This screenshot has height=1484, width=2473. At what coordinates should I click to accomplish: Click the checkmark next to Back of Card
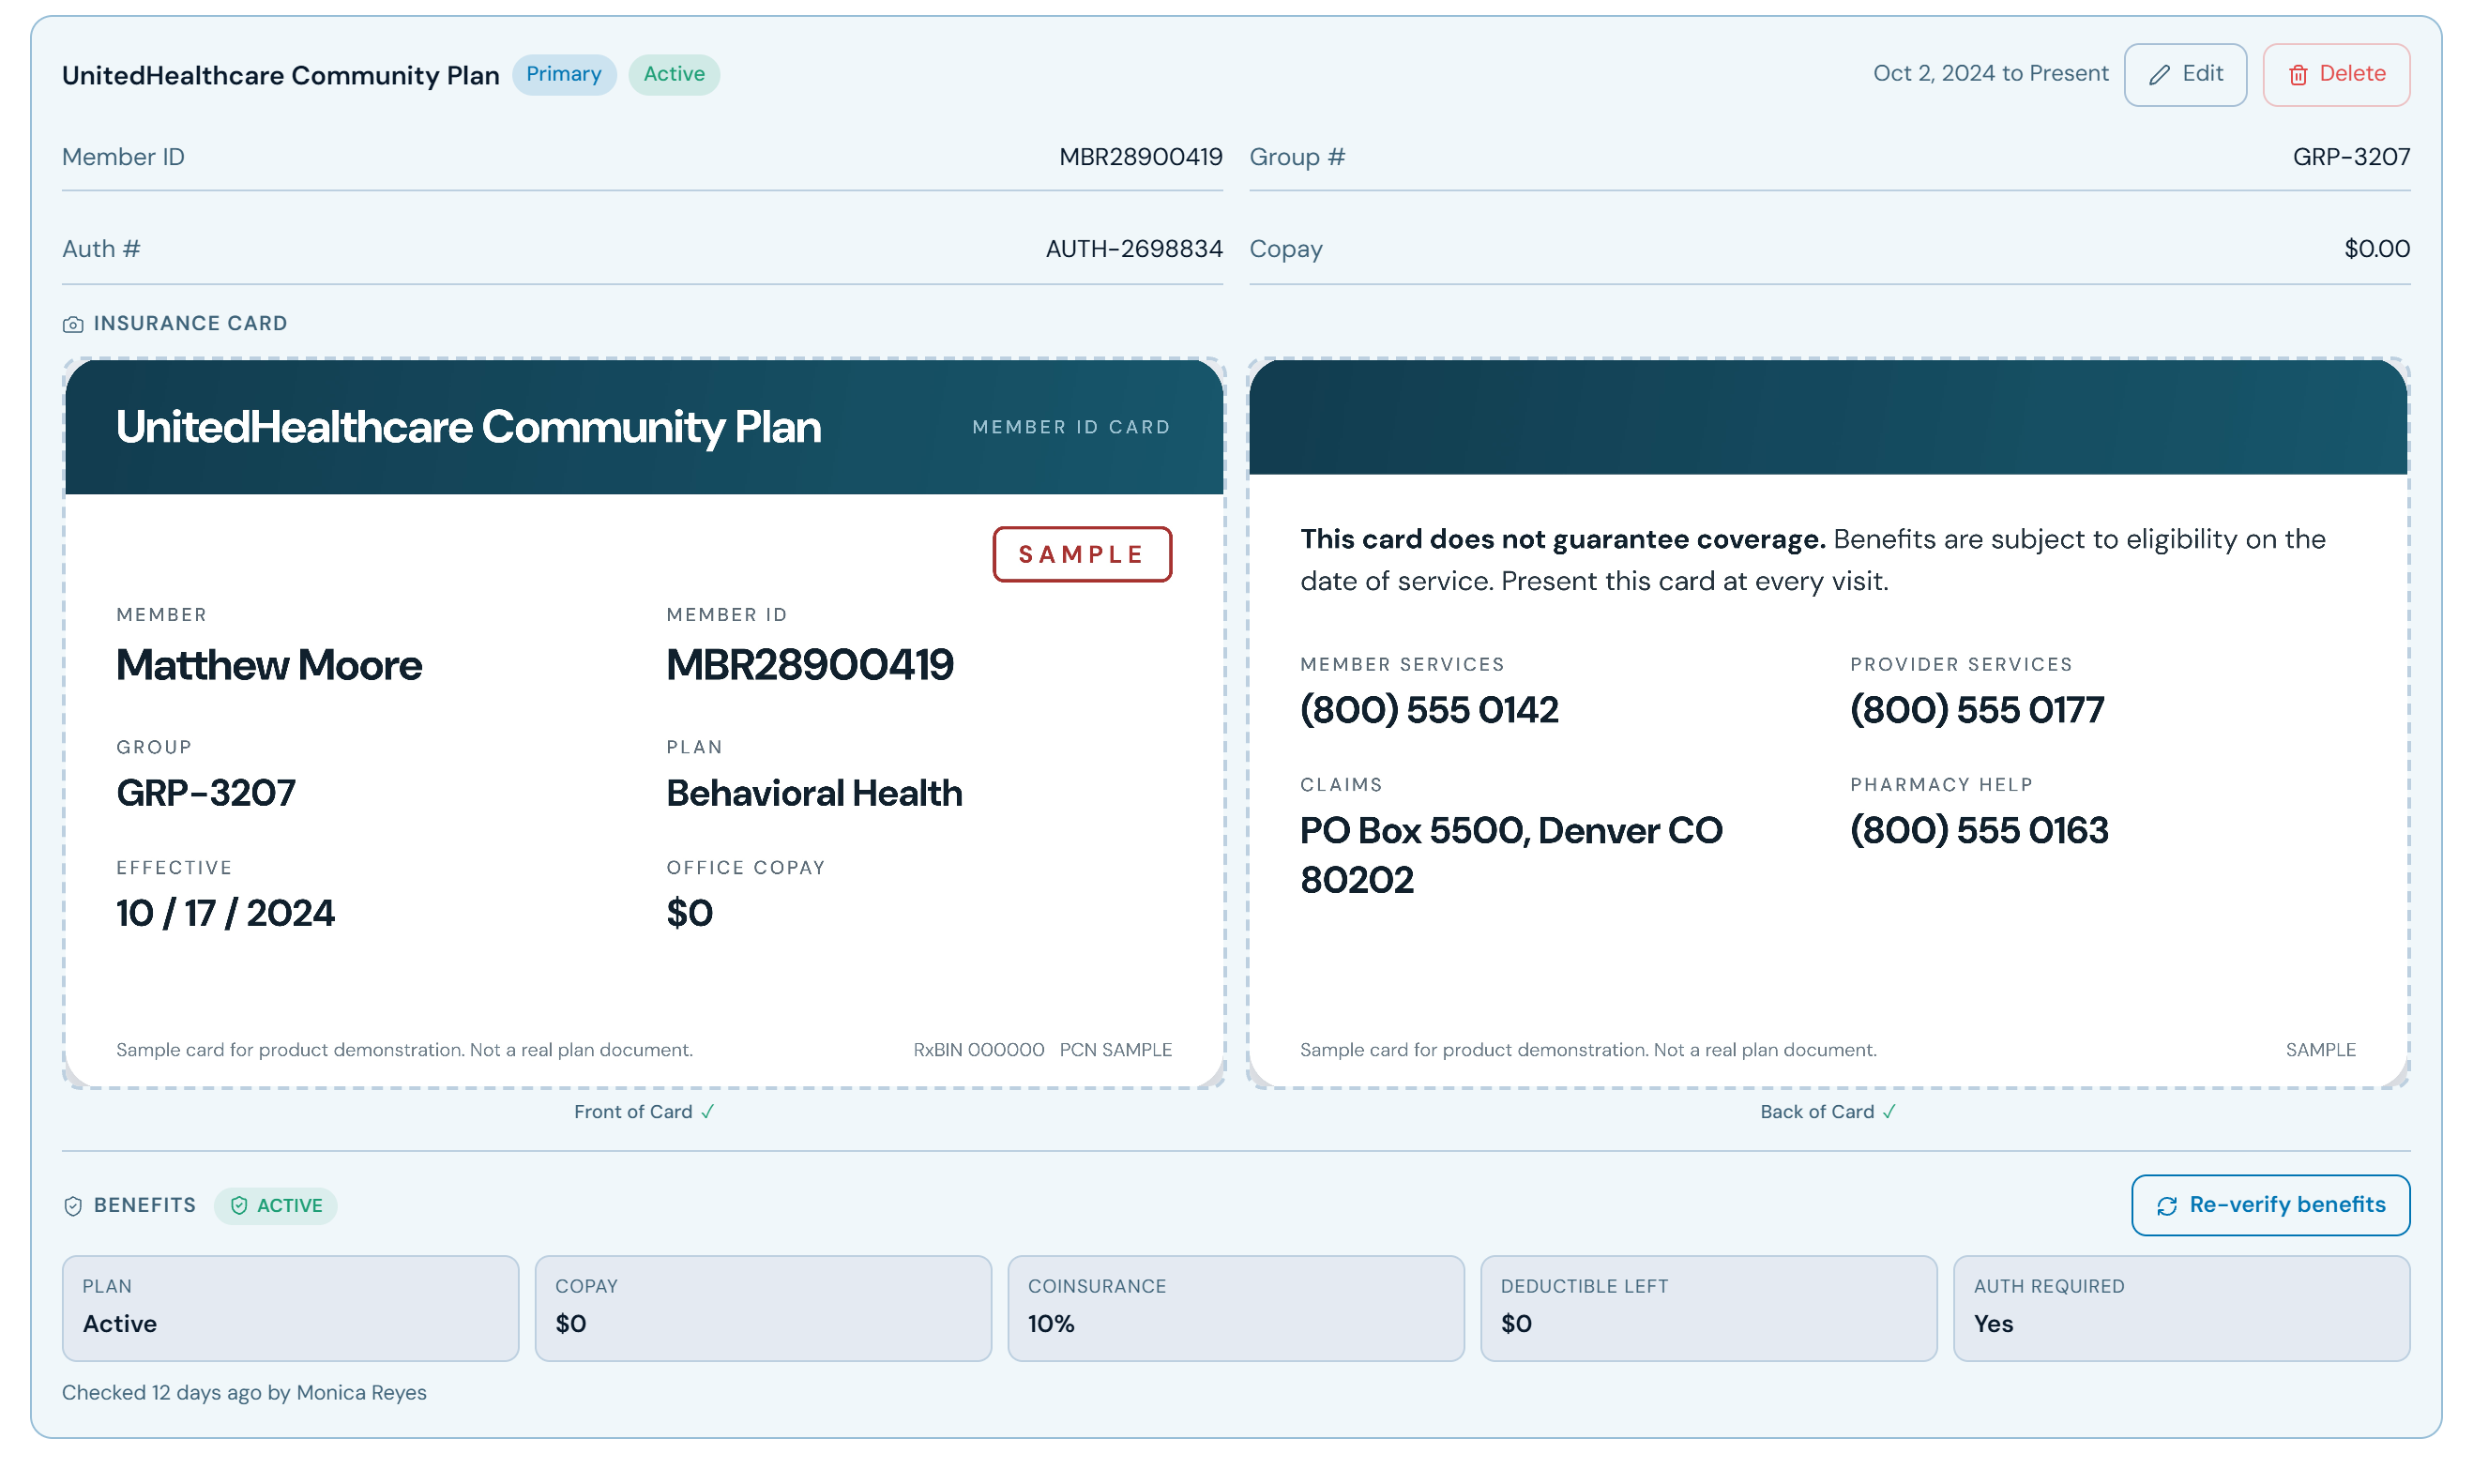pos(1888,1112)
